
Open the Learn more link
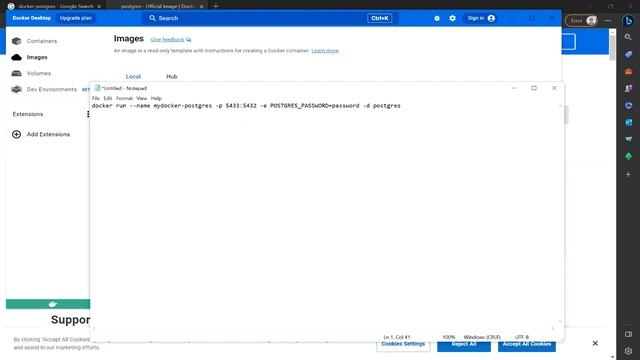325,51
